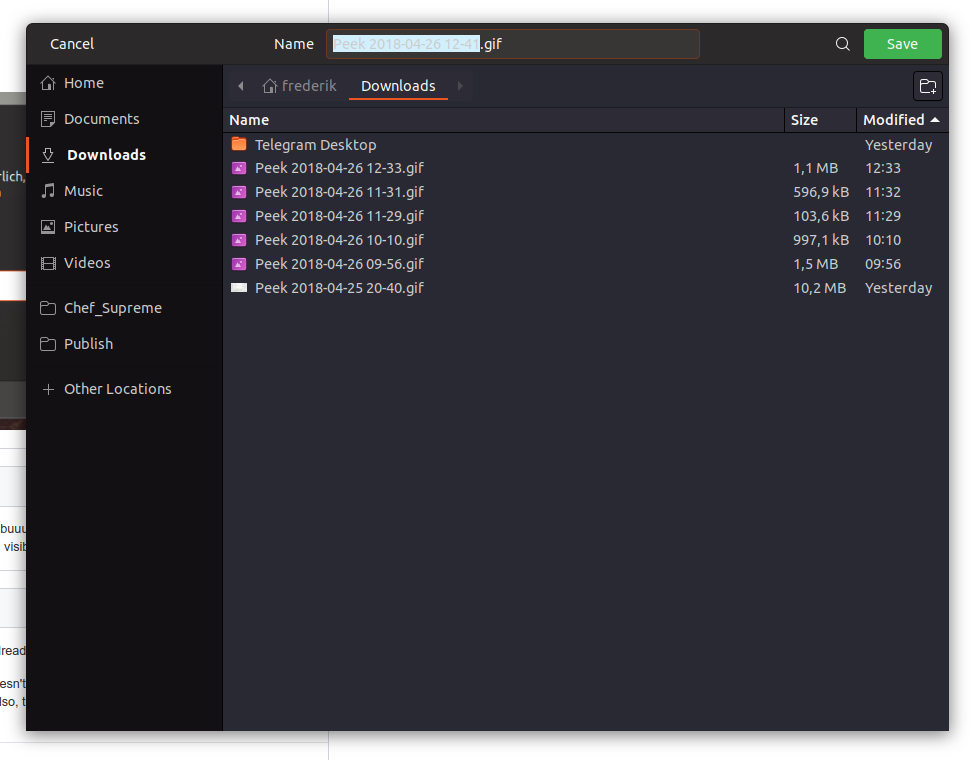Click the 997,1 kB size cell
The height and width of the screenshot is (760, 975).
click(x=821, y=240)
